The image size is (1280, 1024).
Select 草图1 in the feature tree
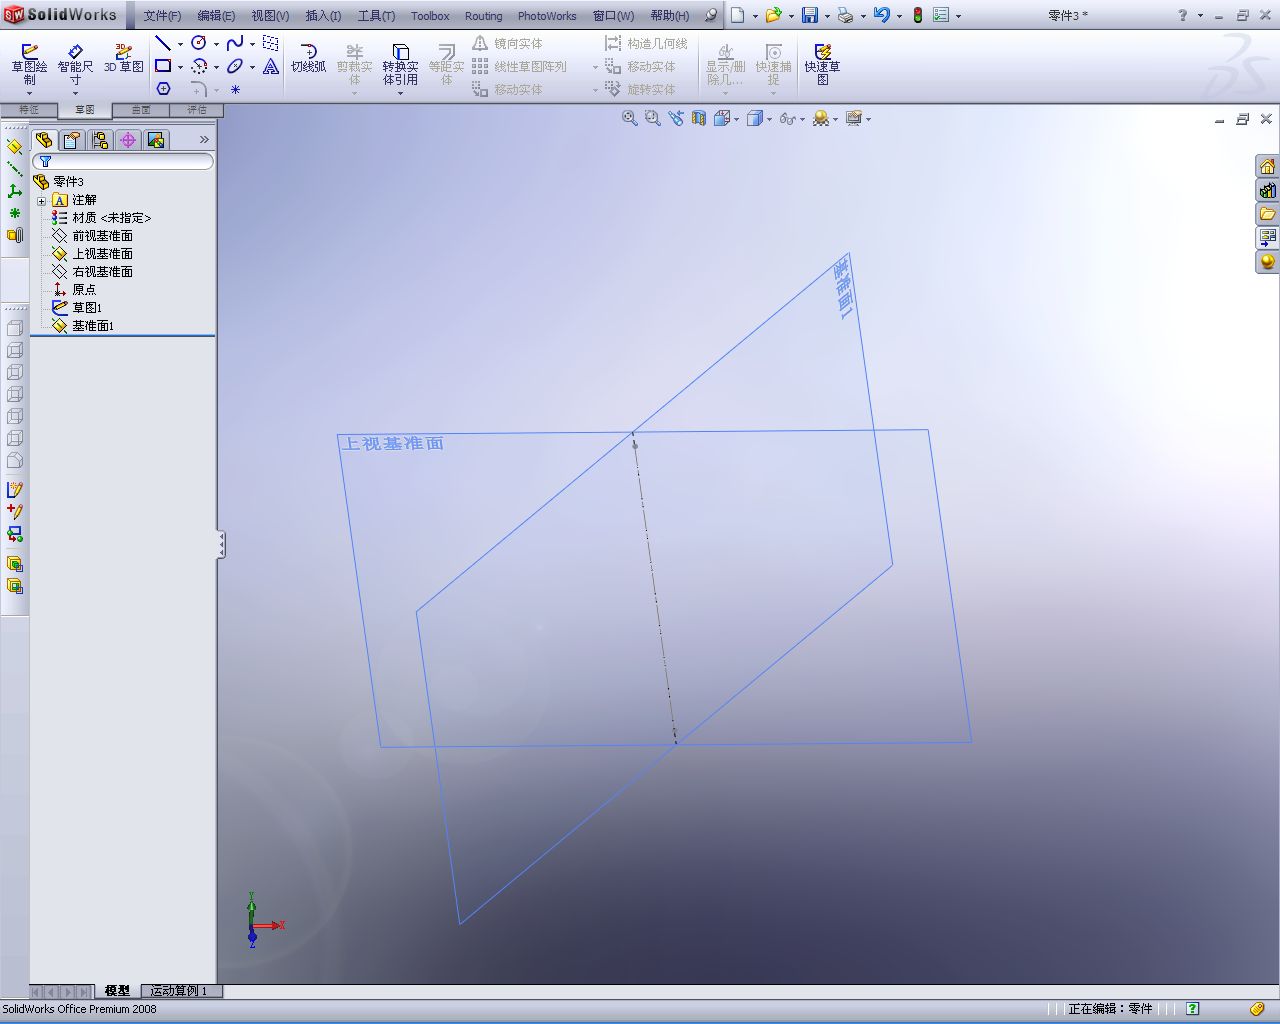tap(87, 308)
